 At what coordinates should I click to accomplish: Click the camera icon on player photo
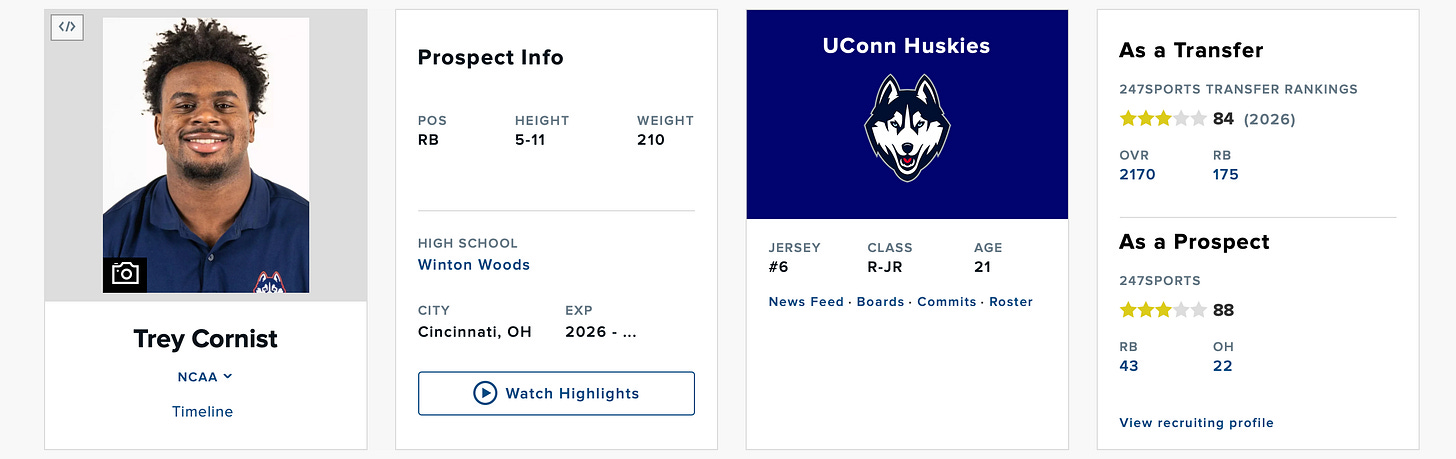pos(125,274)
